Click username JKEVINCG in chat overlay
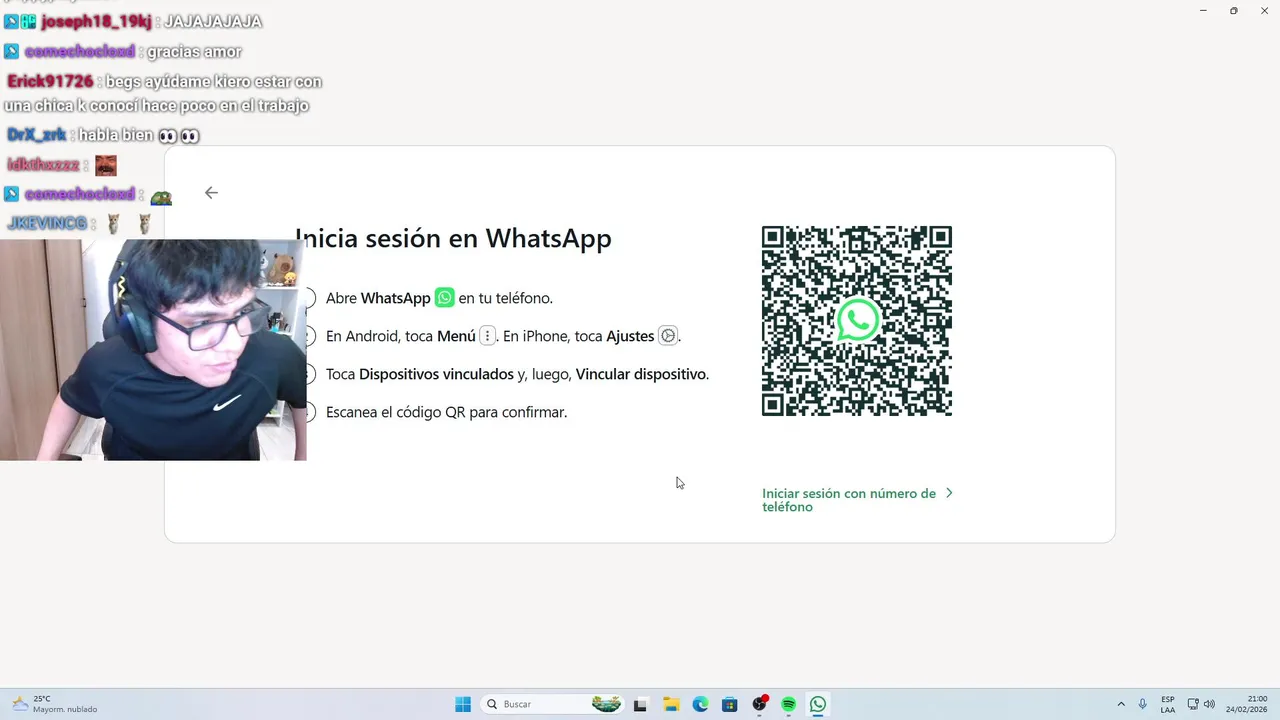 pos(47,223)
